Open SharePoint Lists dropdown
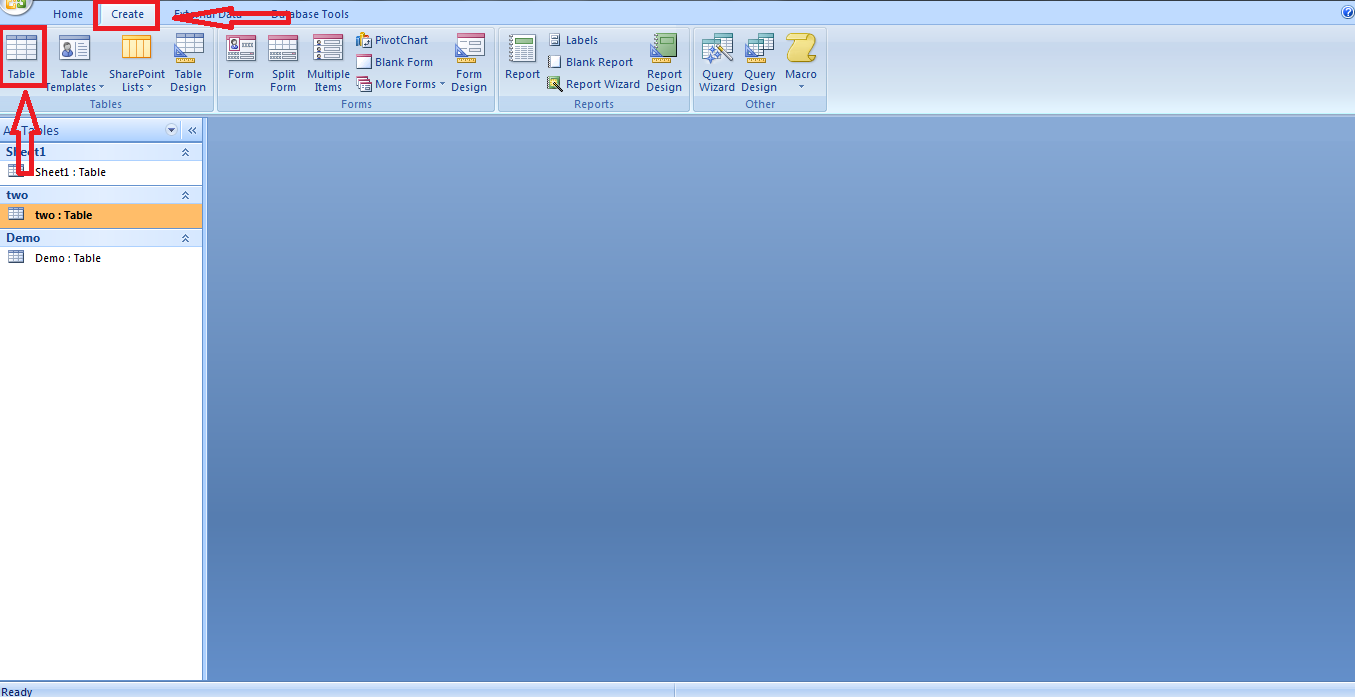 tap(137, 63)
